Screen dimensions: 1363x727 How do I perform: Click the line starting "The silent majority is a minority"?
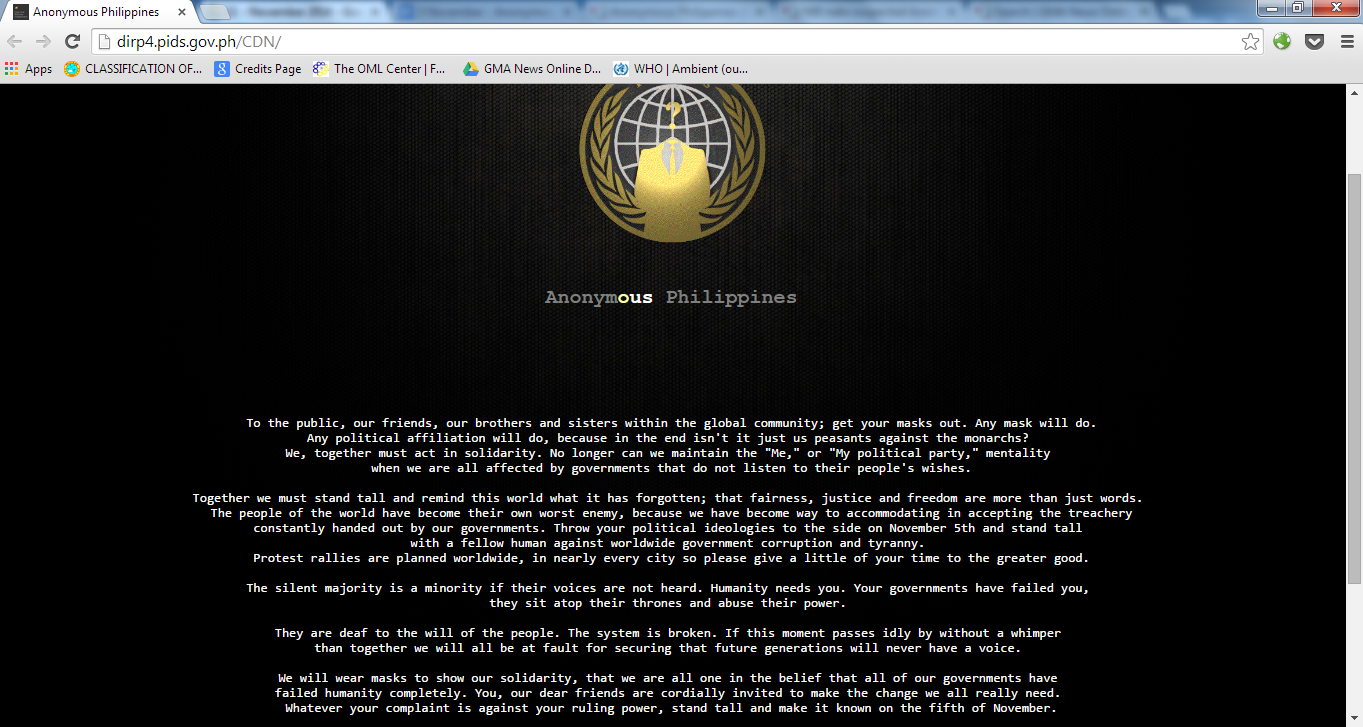668,588
